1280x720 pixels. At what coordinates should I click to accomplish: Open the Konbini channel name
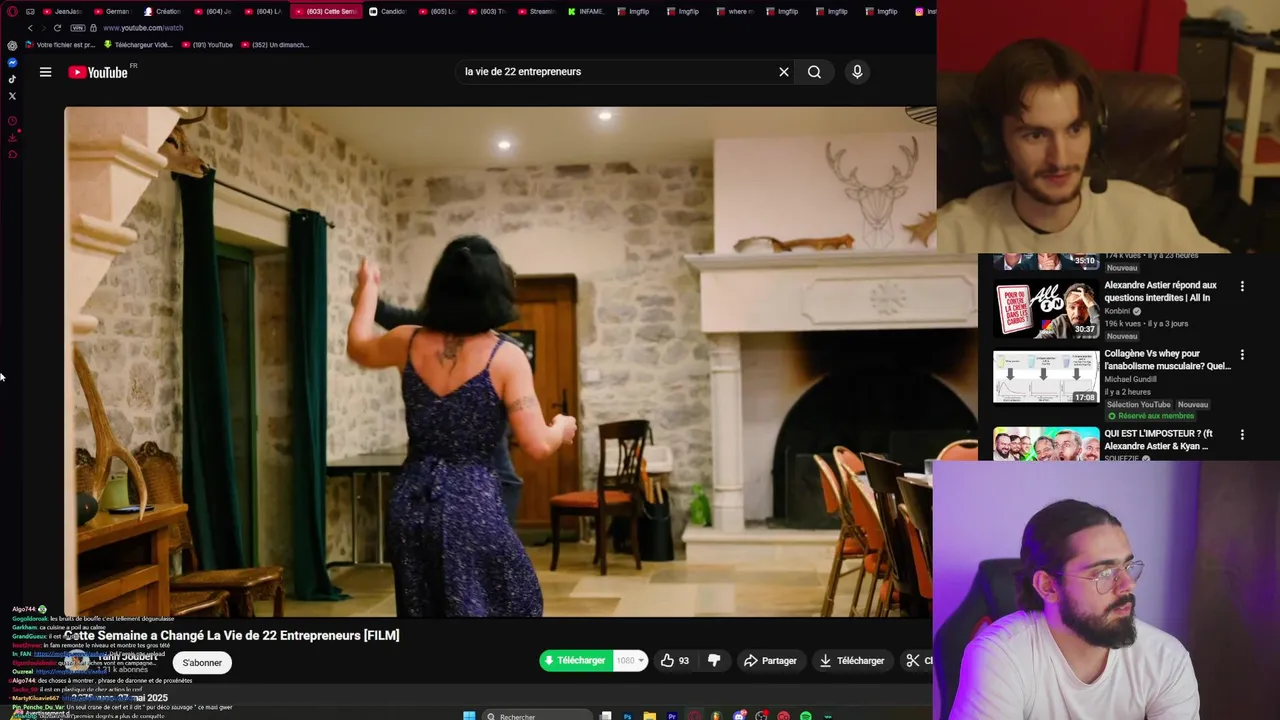point(1118,311)
